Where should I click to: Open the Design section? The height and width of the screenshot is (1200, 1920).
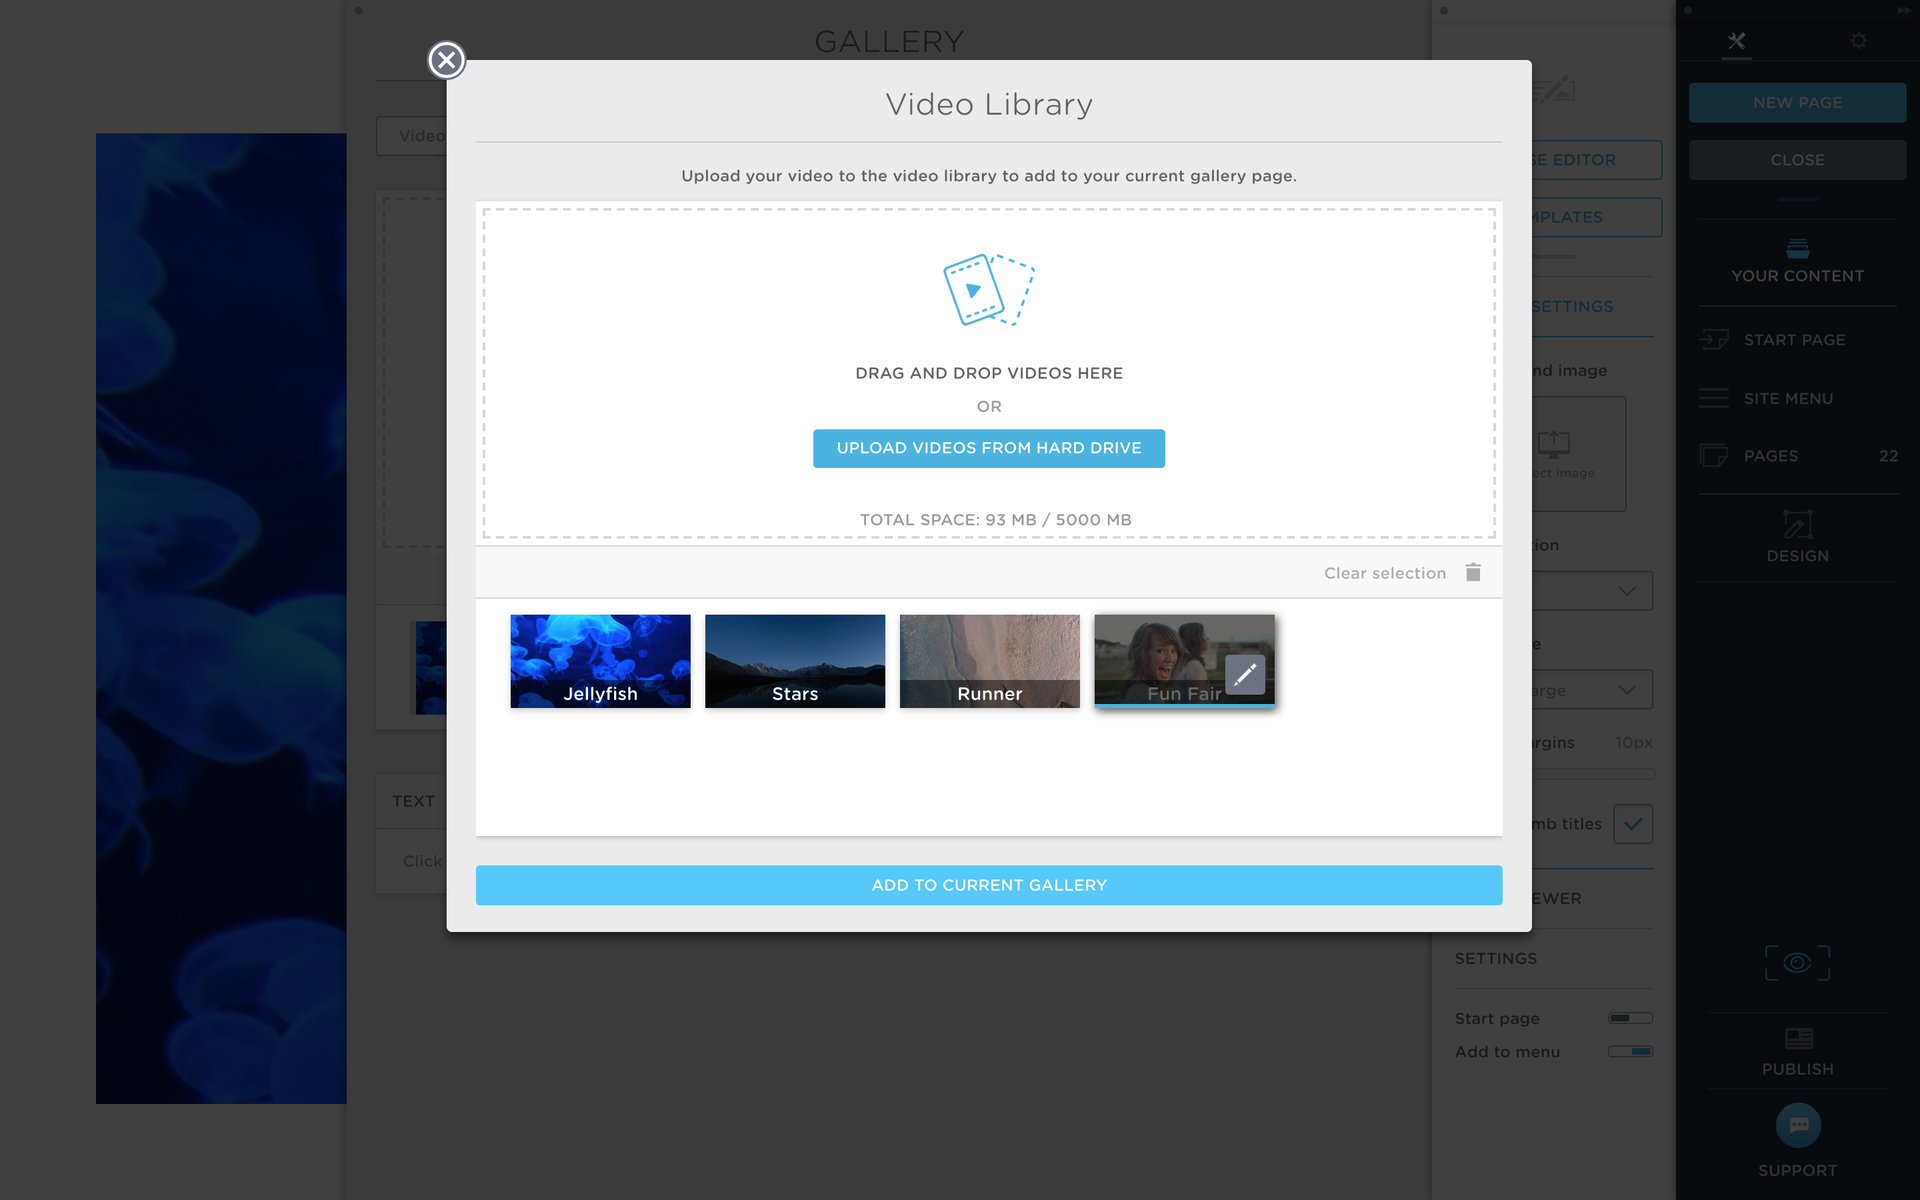tap(1797, 538)
